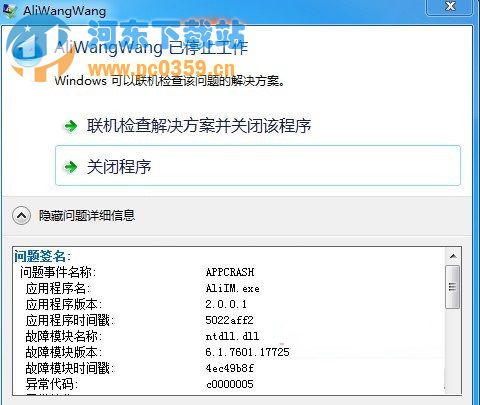Click the exception code c0000005 value
Viewport: 480px width, 405px height.
(230, 384)
